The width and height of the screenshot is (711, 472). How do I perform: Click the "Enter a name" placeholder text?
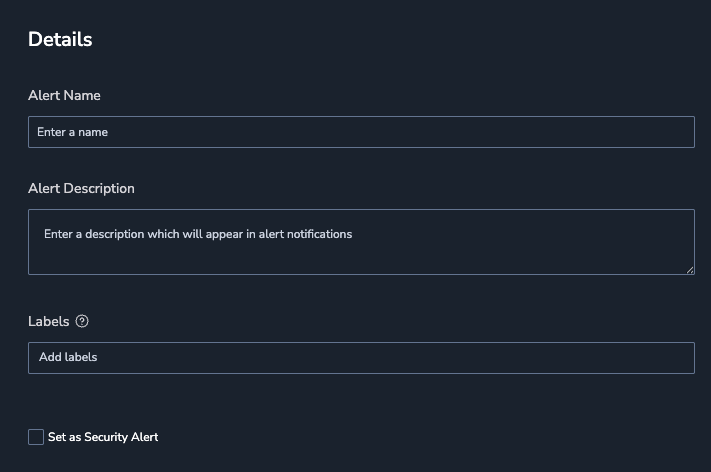tap(73, 132)
